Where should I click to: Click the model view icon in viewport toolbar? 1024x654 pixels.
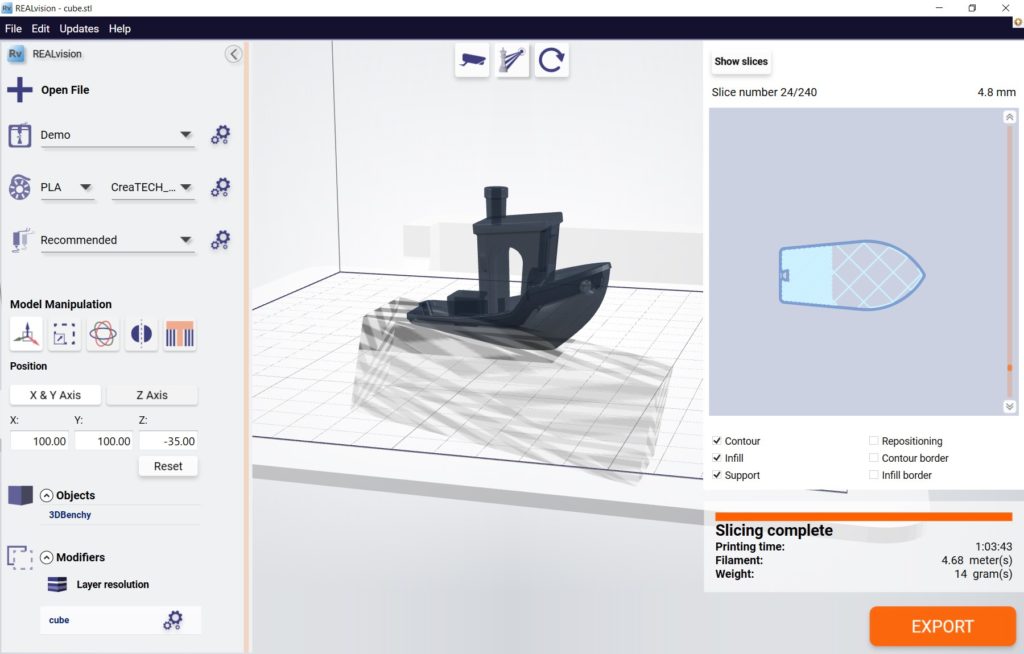[512, 60]
